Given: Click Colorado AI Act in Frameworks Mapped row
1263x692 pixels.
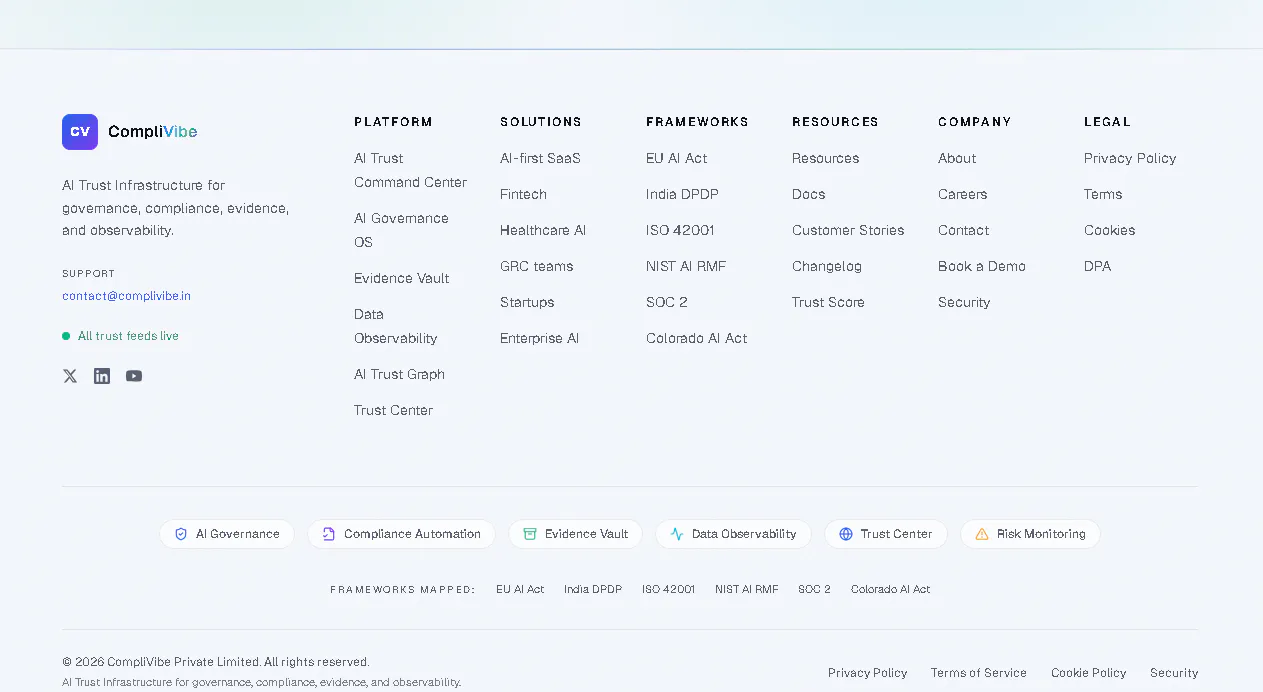Looking at the screenshot, I should [890, 589].
